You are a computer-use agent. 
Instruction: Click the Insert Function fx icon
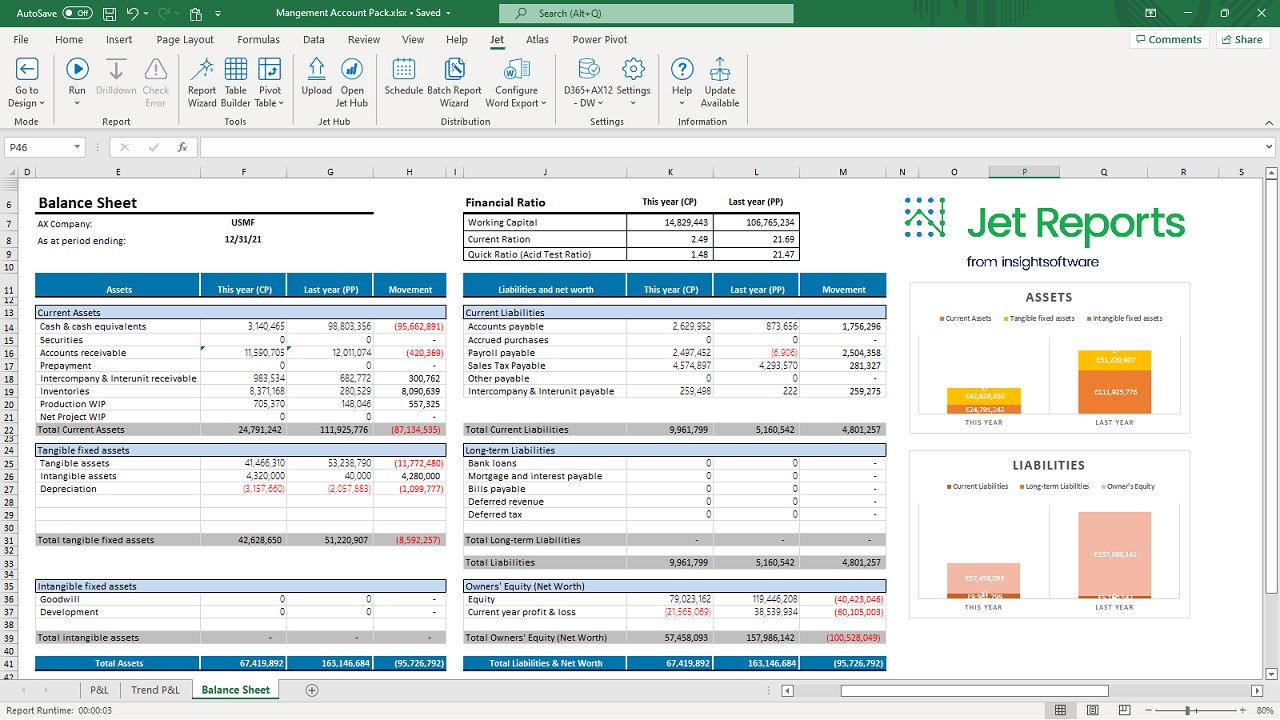182,147
